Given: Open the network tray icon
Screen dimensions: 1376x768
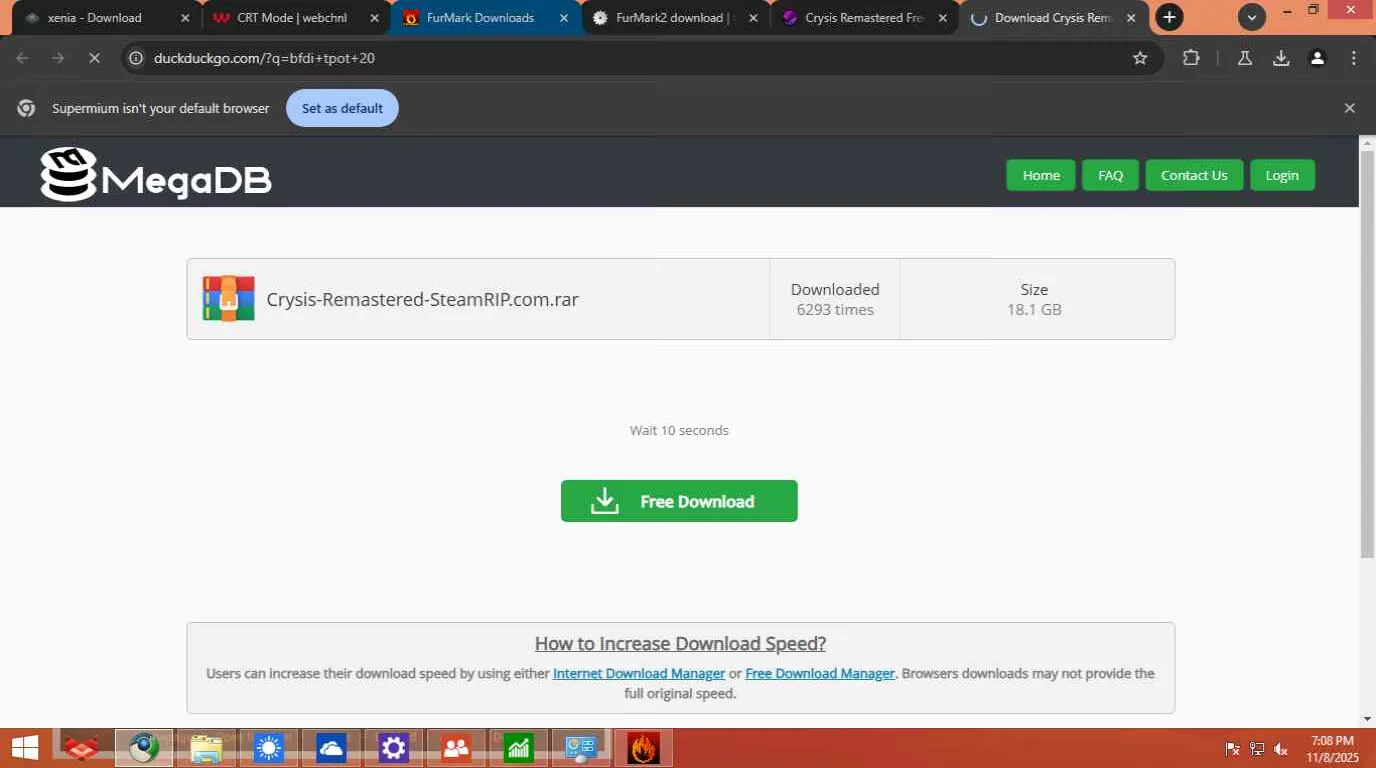Looking at the screenshot, I should tap(1257, 749).
